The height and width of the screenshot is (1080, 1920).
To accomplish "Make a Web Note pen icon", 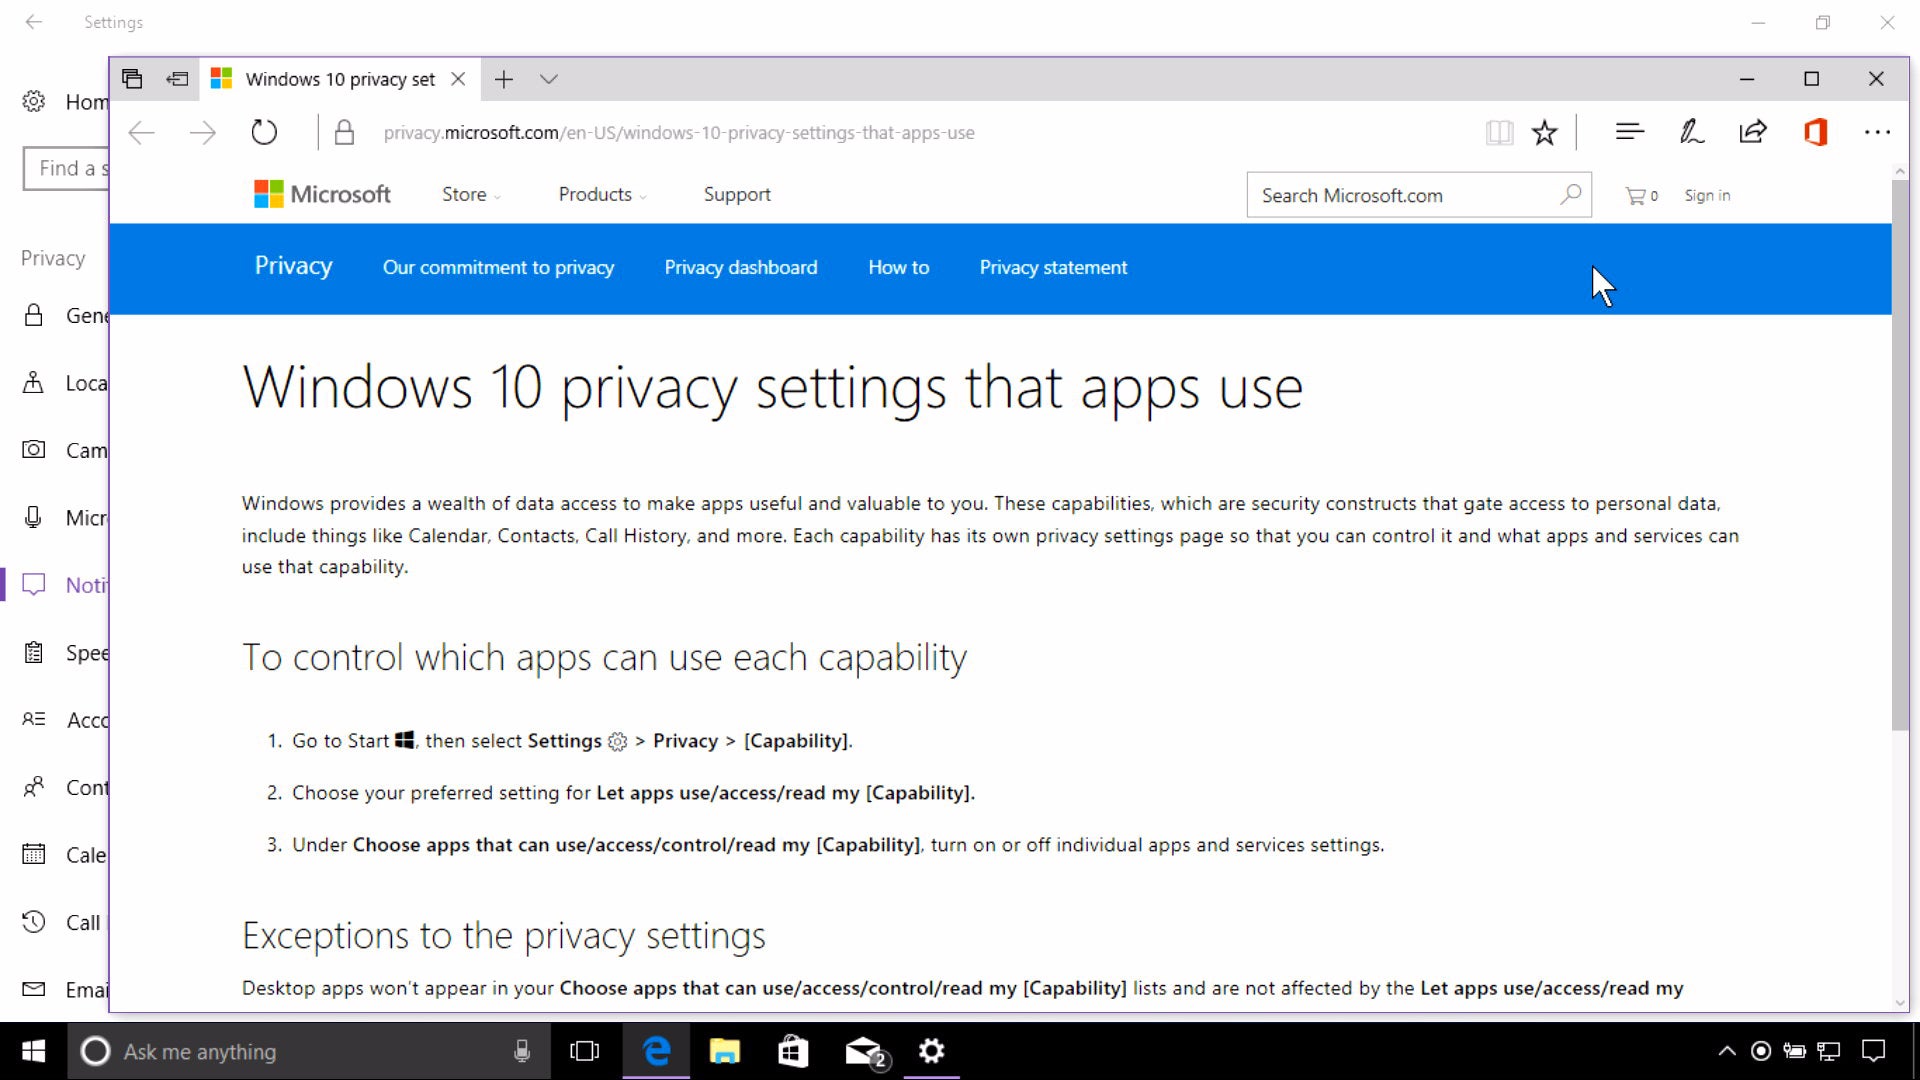I will tap(1691, 131).
